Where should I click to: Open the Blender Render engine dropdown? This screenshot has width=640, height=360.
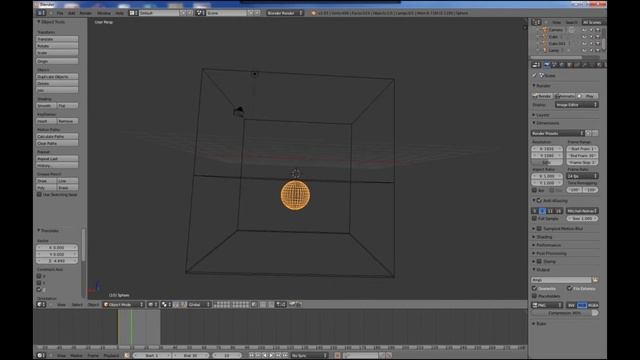pos(285,13)
